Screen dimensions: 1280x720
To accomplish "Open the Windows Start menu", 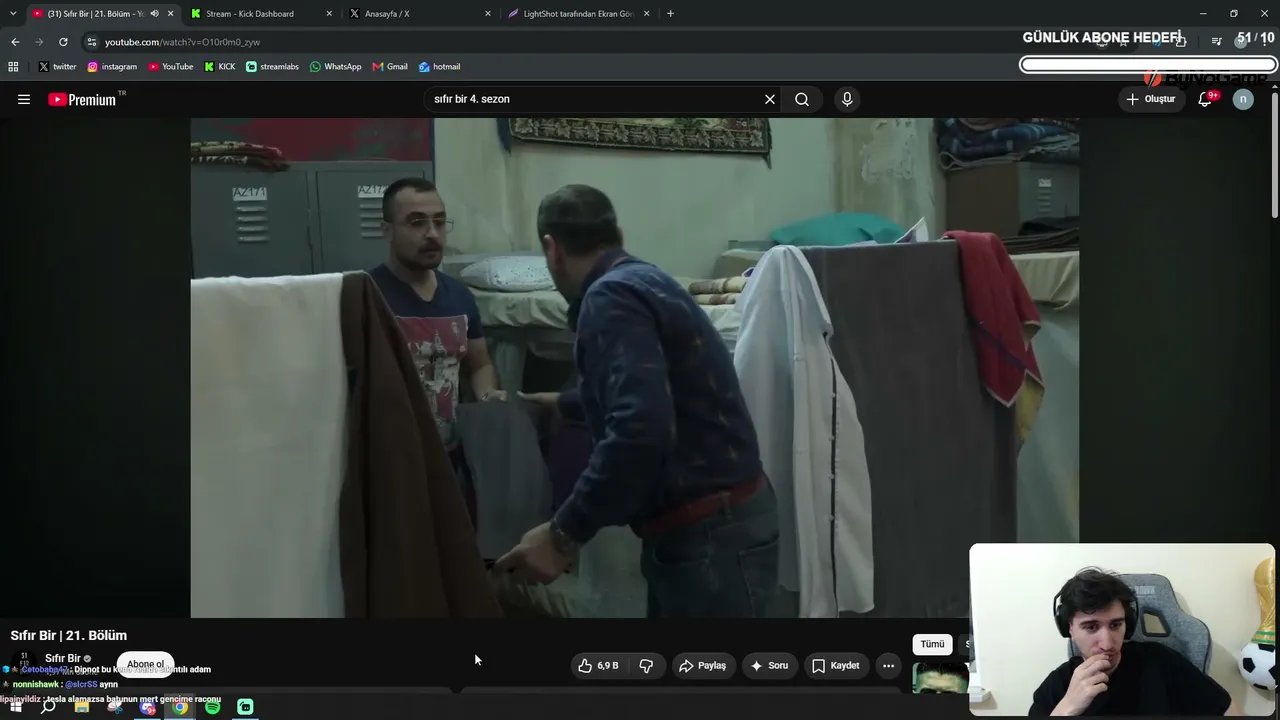I will (15, 707).
